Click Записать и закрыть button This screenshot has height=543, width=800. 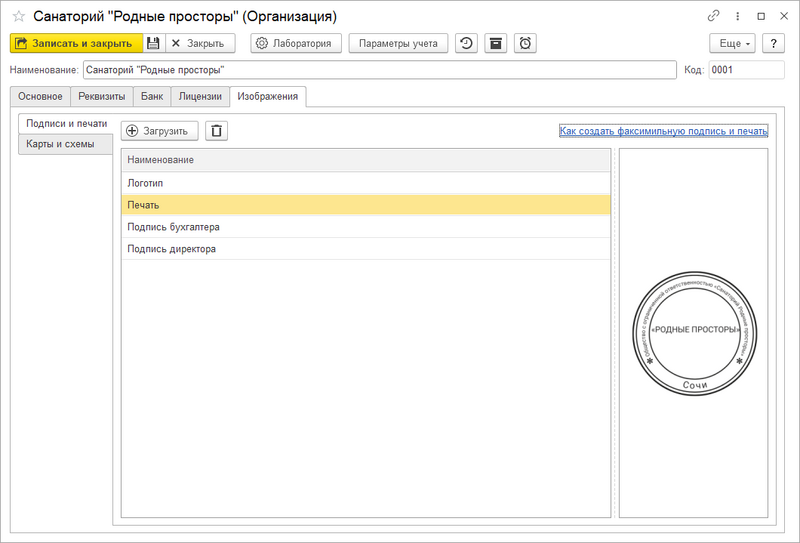[77, 43]
